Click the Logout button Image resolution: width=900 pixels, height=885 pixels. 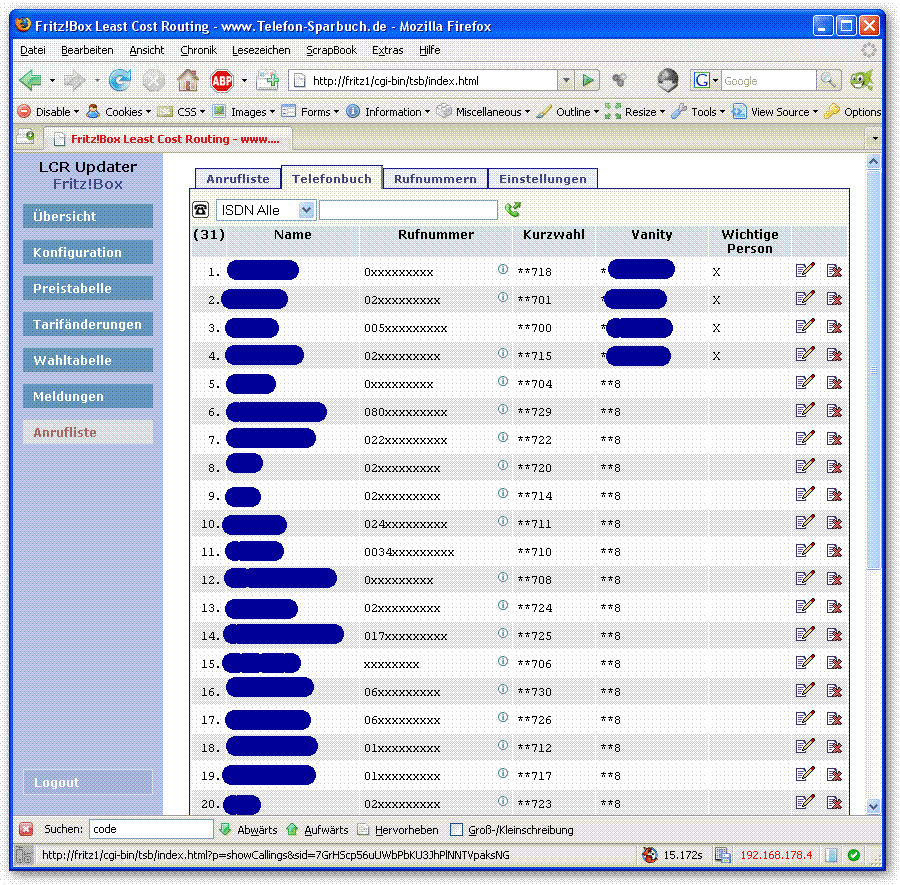tap(88, 782)
